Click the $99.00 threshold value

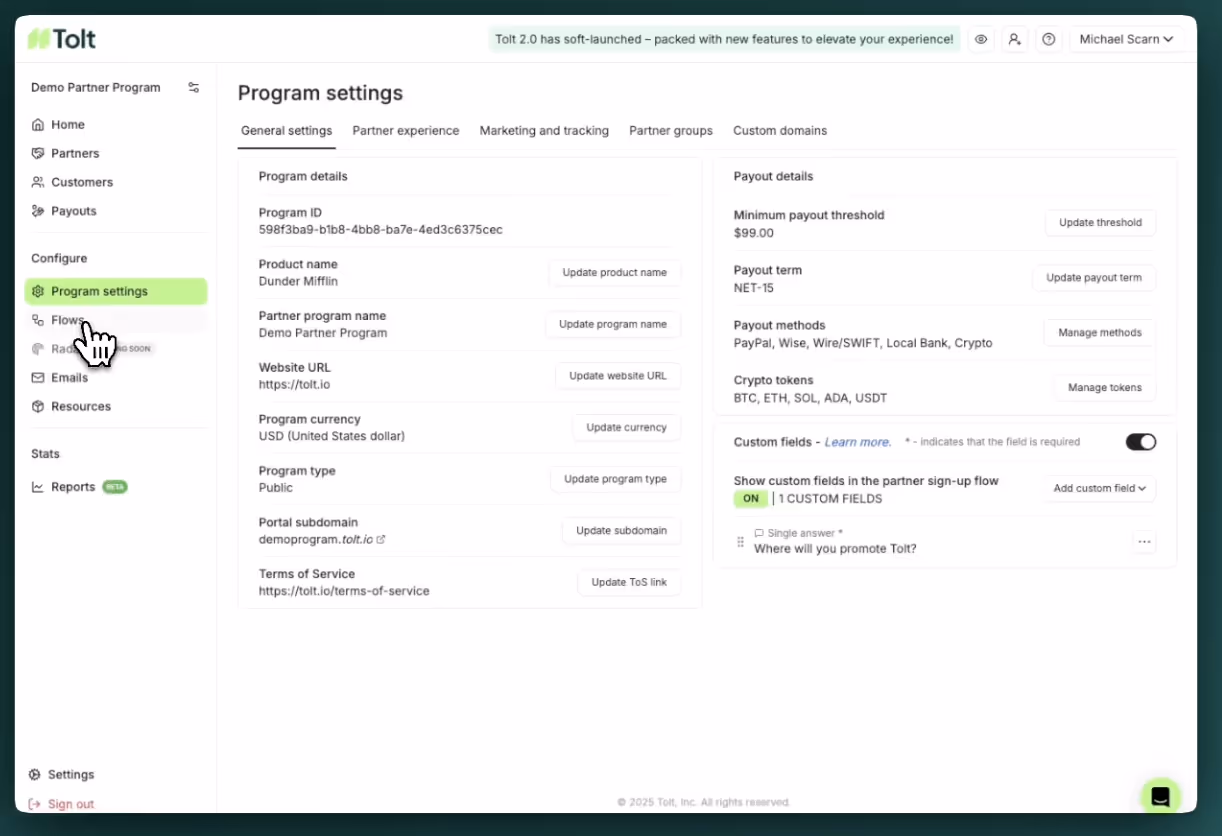[x=754, y=233]
